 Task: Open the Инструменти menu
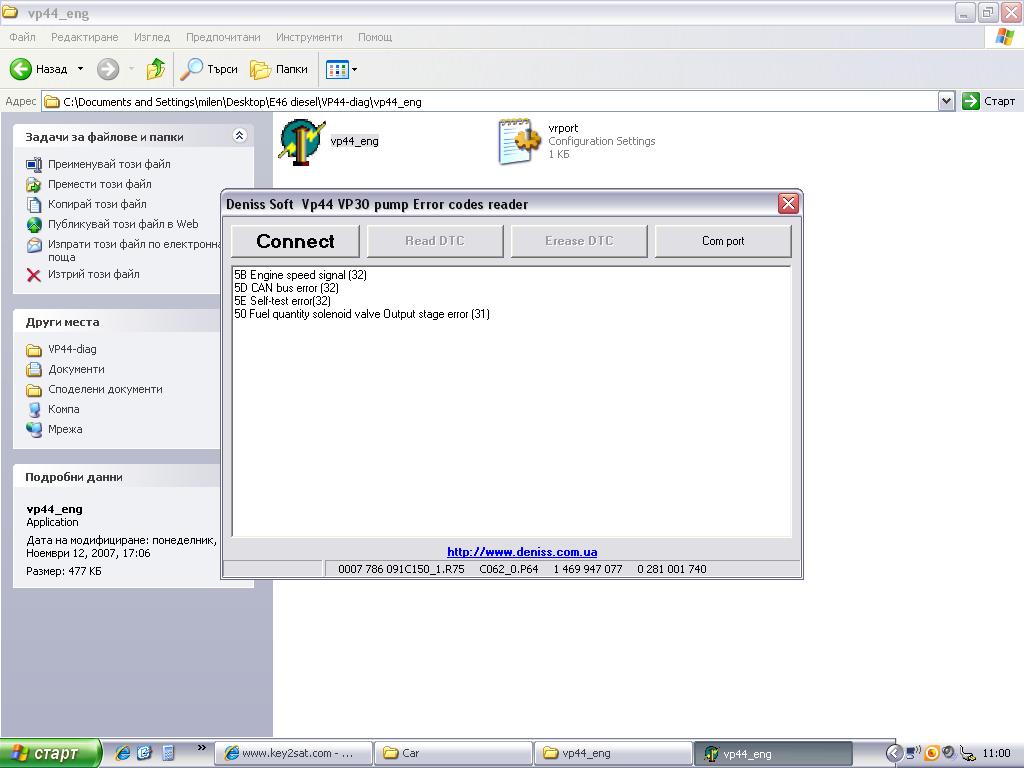[x=309, y=37]
